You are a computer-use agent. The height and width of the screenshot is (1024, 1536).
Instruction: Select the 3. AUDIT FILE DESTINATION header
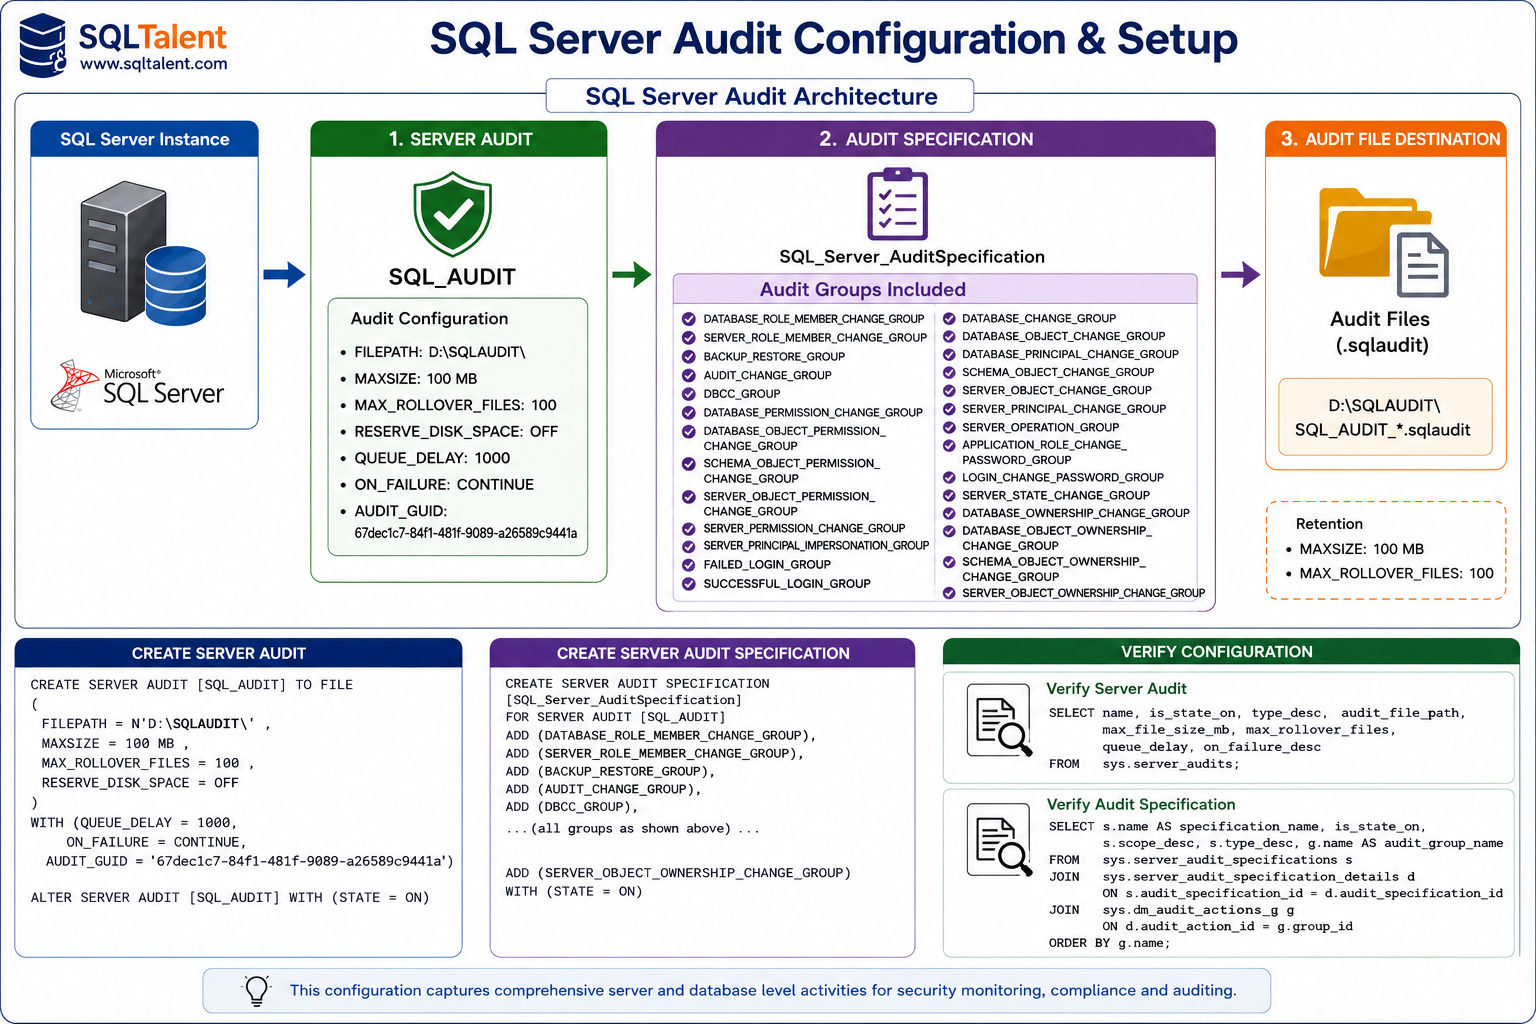click(1386, 139)
